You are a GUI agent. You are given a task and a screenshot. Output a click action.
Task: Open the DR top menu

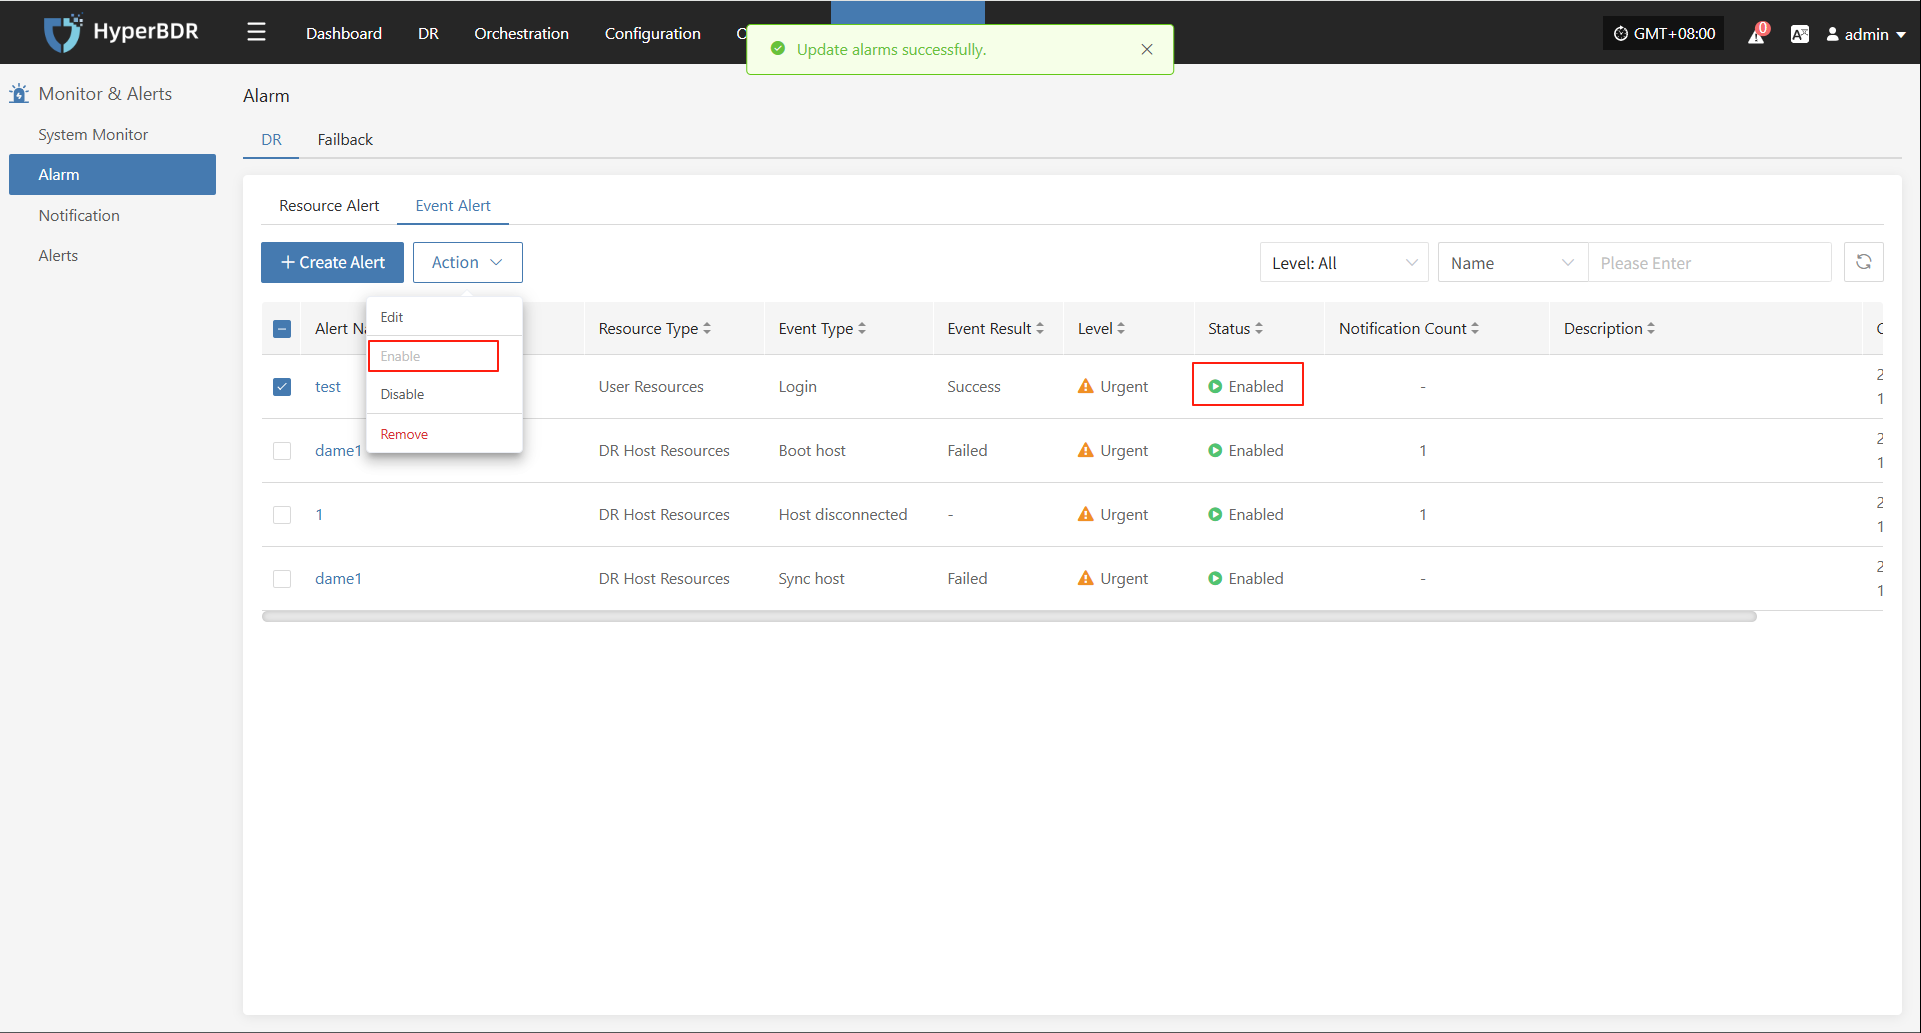click(428, 33)
